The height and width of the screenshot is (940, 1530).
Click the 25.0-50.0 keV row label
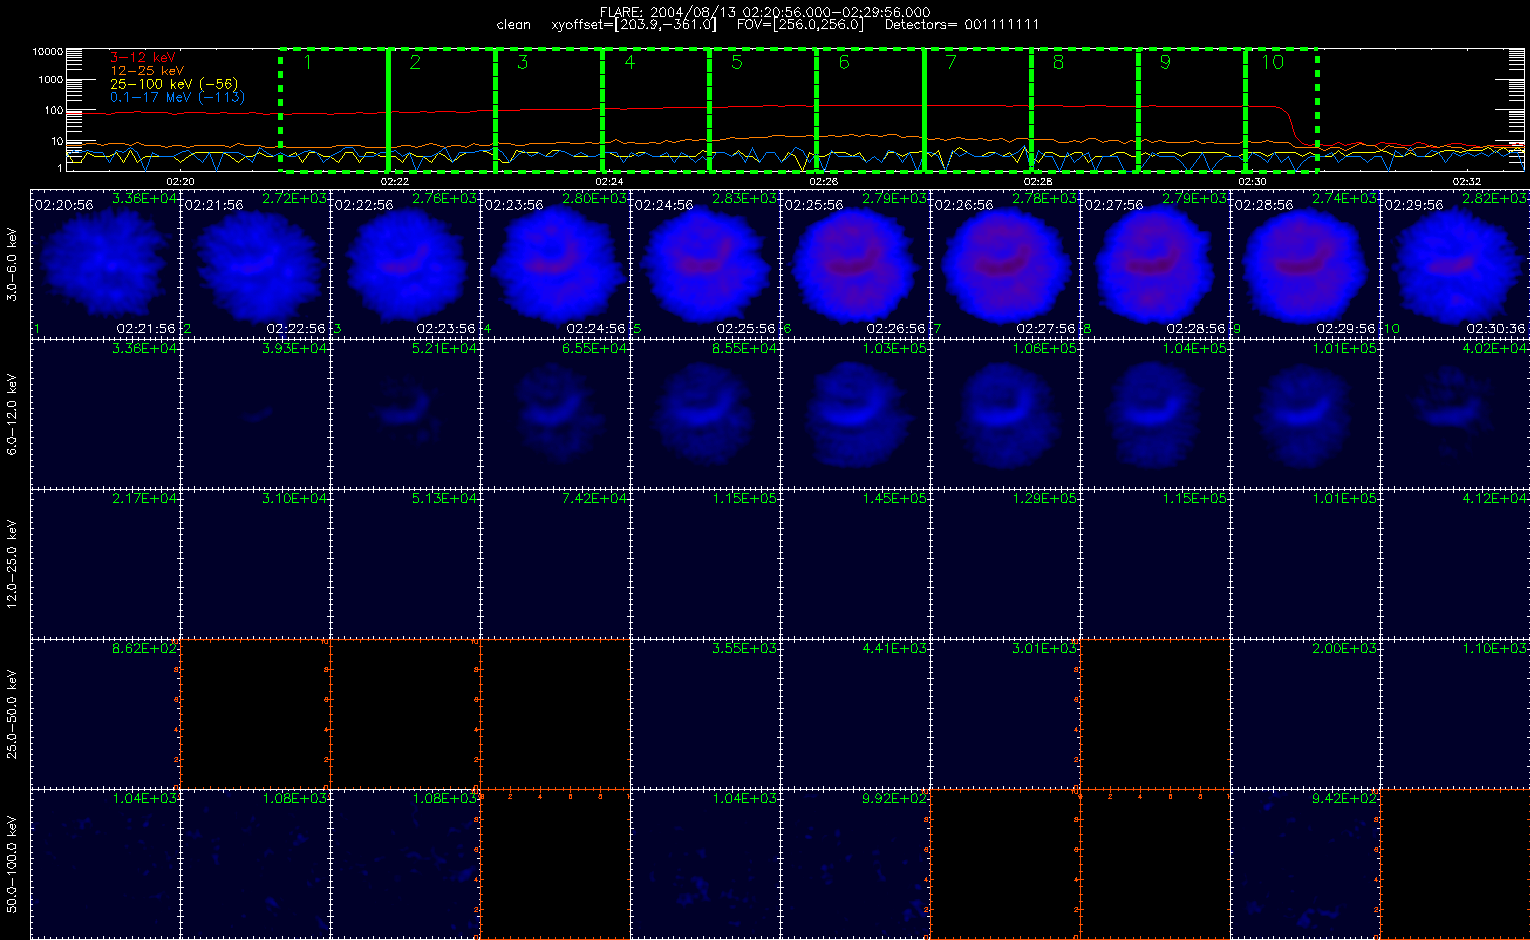click(x=12, y=714)
